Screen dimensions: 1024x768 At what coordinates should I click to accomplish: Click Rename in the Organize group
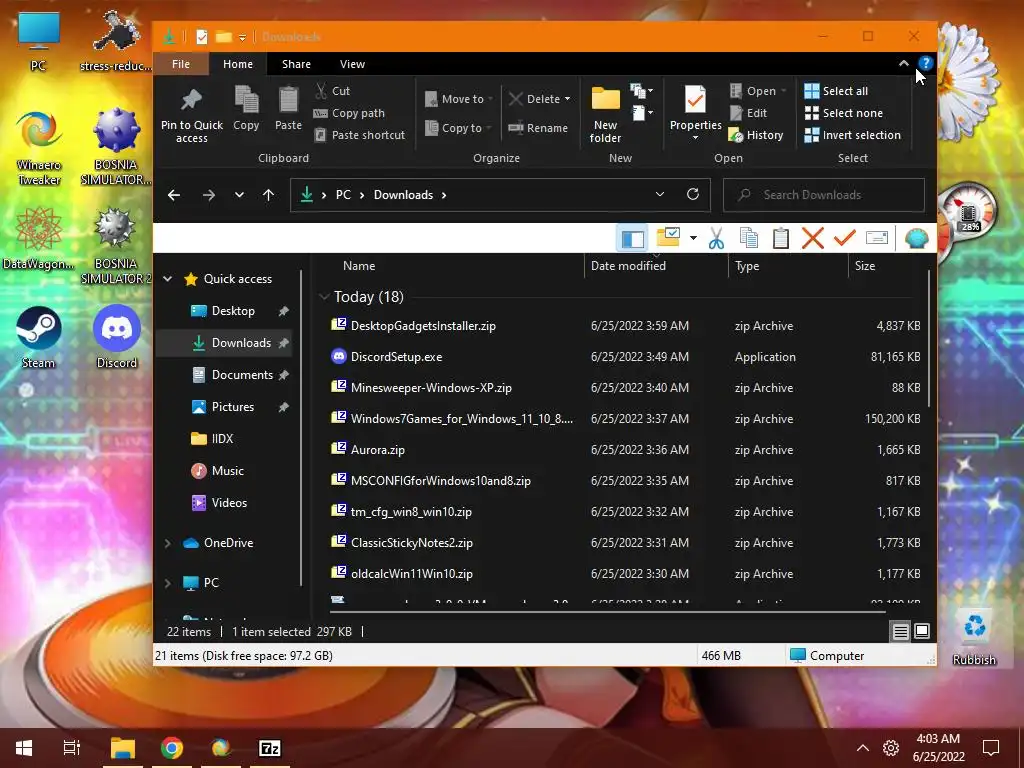[x=538, y=128]
